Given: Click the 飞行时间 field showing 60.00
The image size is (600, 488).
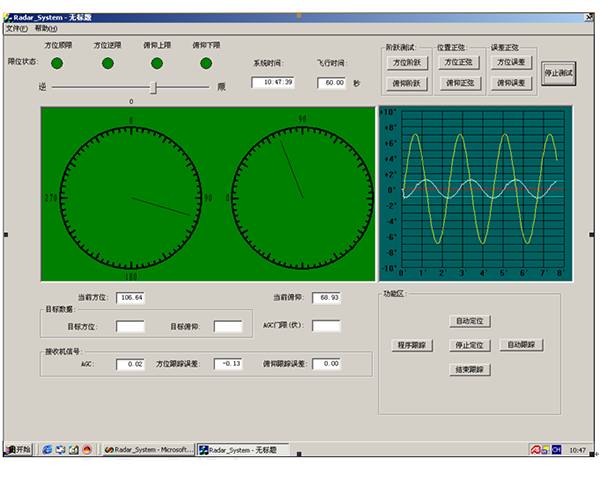Looking at the screenshot, I should [331, 83].
